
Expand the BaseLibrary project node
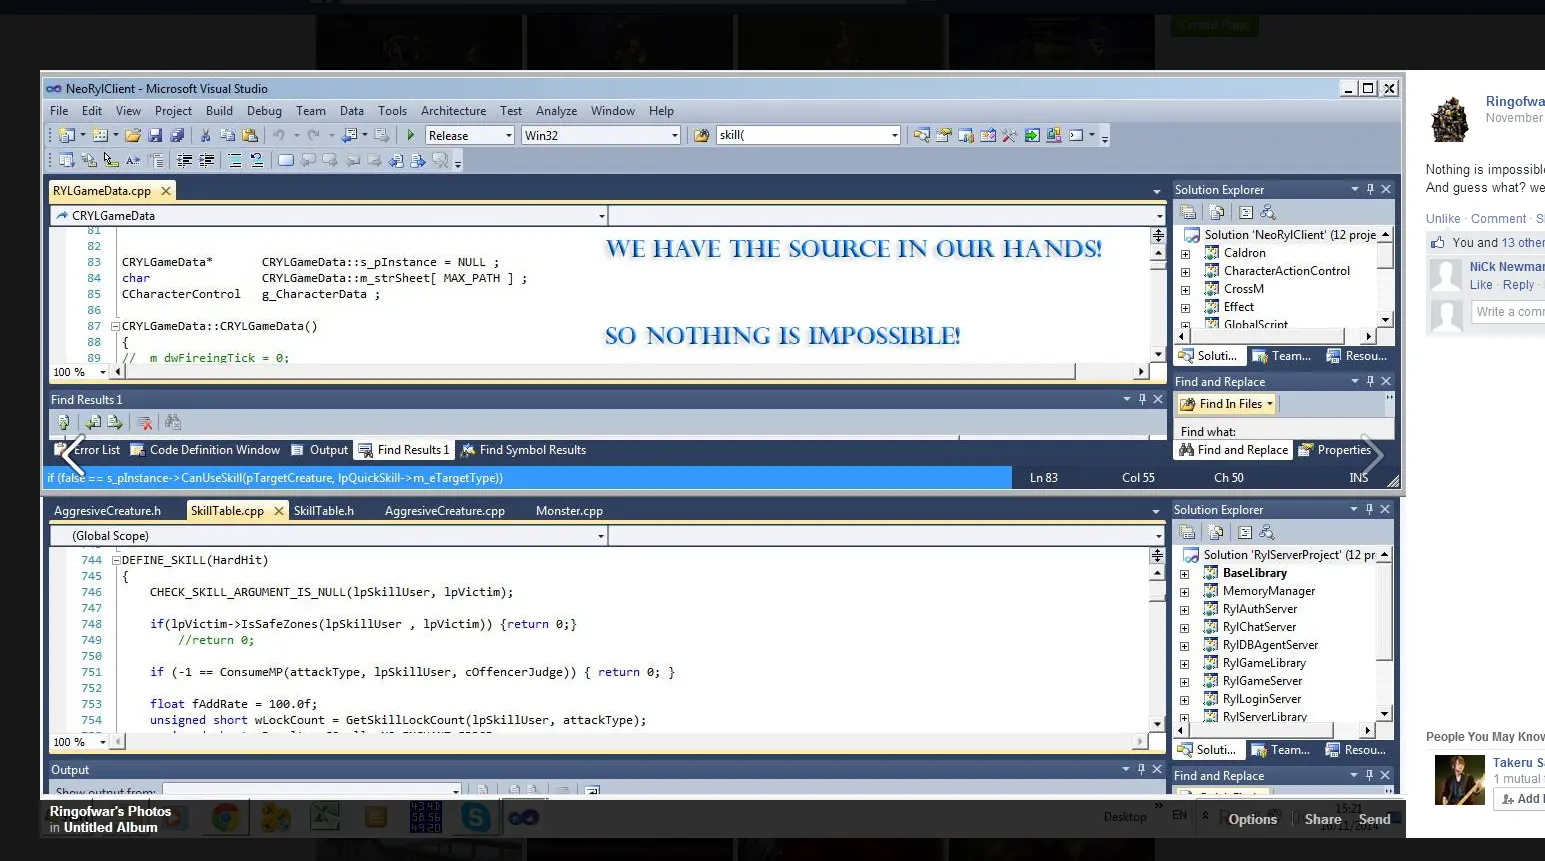click(1184, 574)
